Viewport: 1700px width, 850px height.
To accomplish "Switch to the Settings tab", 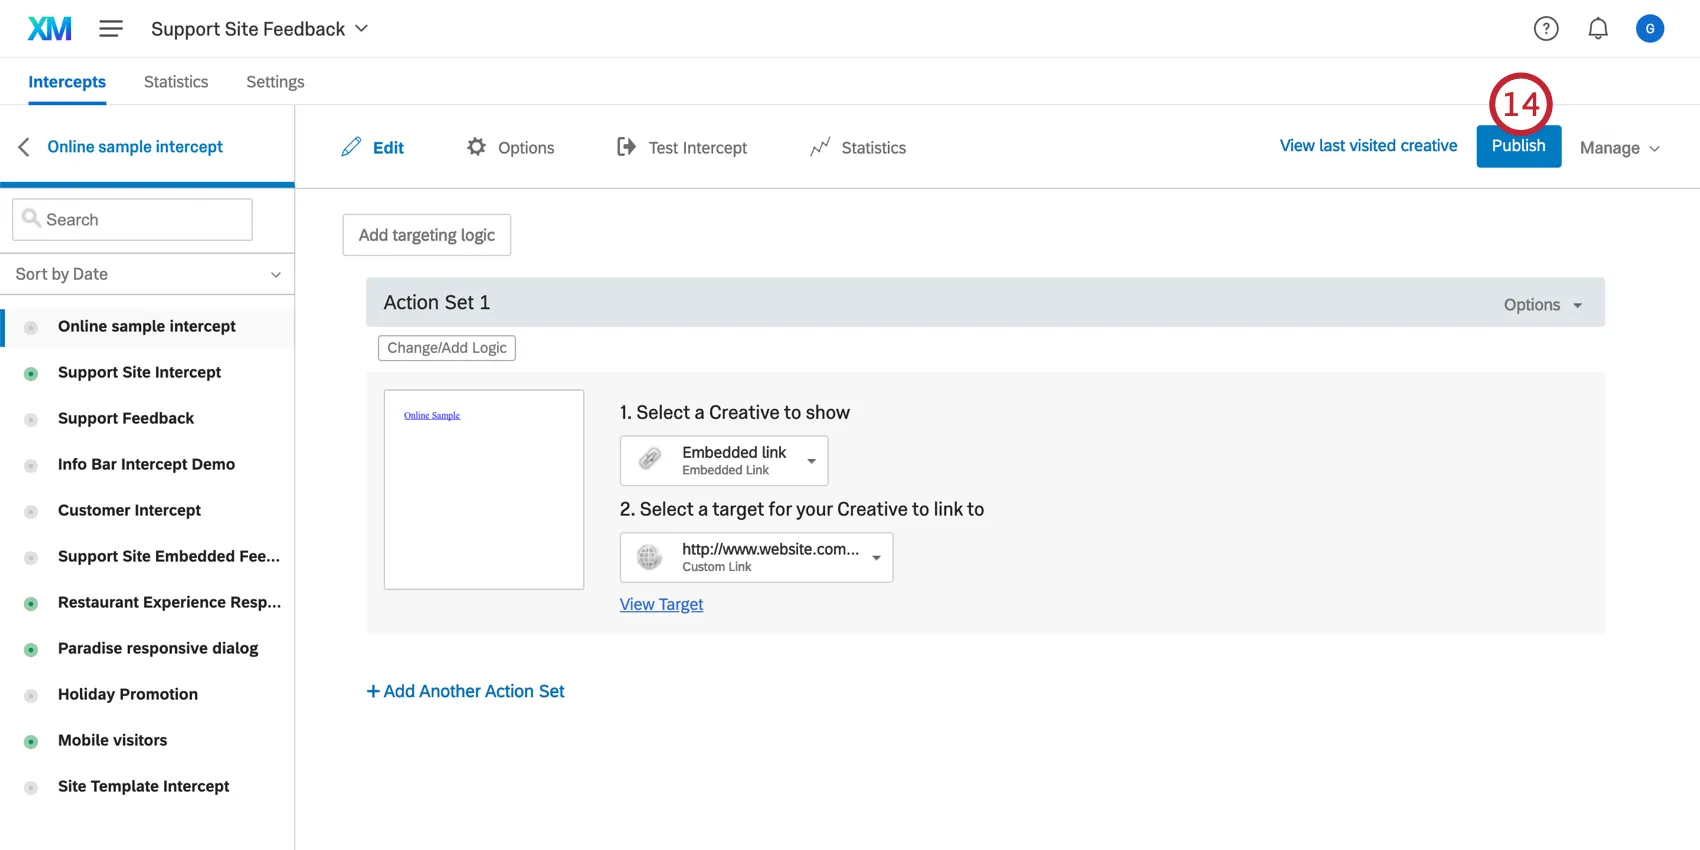I will click(275, 82).
